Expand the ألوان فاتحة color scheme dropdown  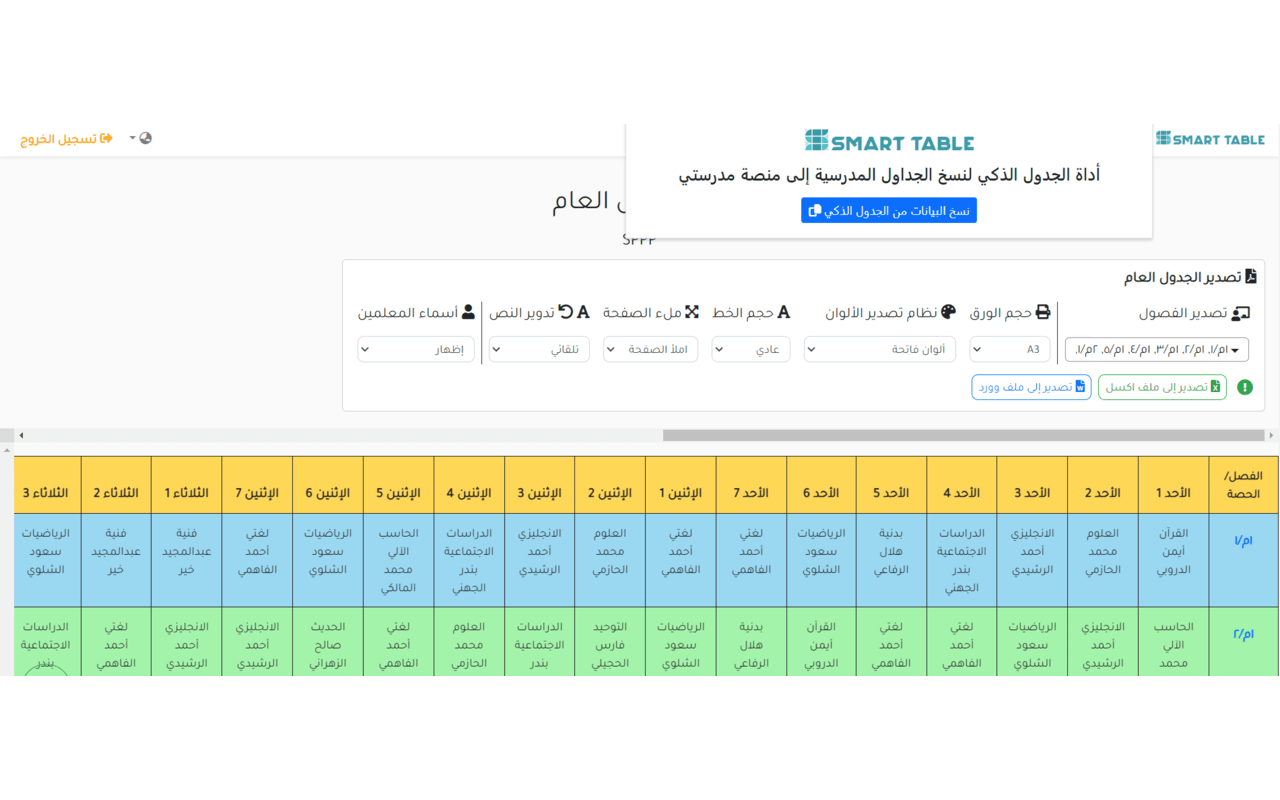[x=879, y=349]
